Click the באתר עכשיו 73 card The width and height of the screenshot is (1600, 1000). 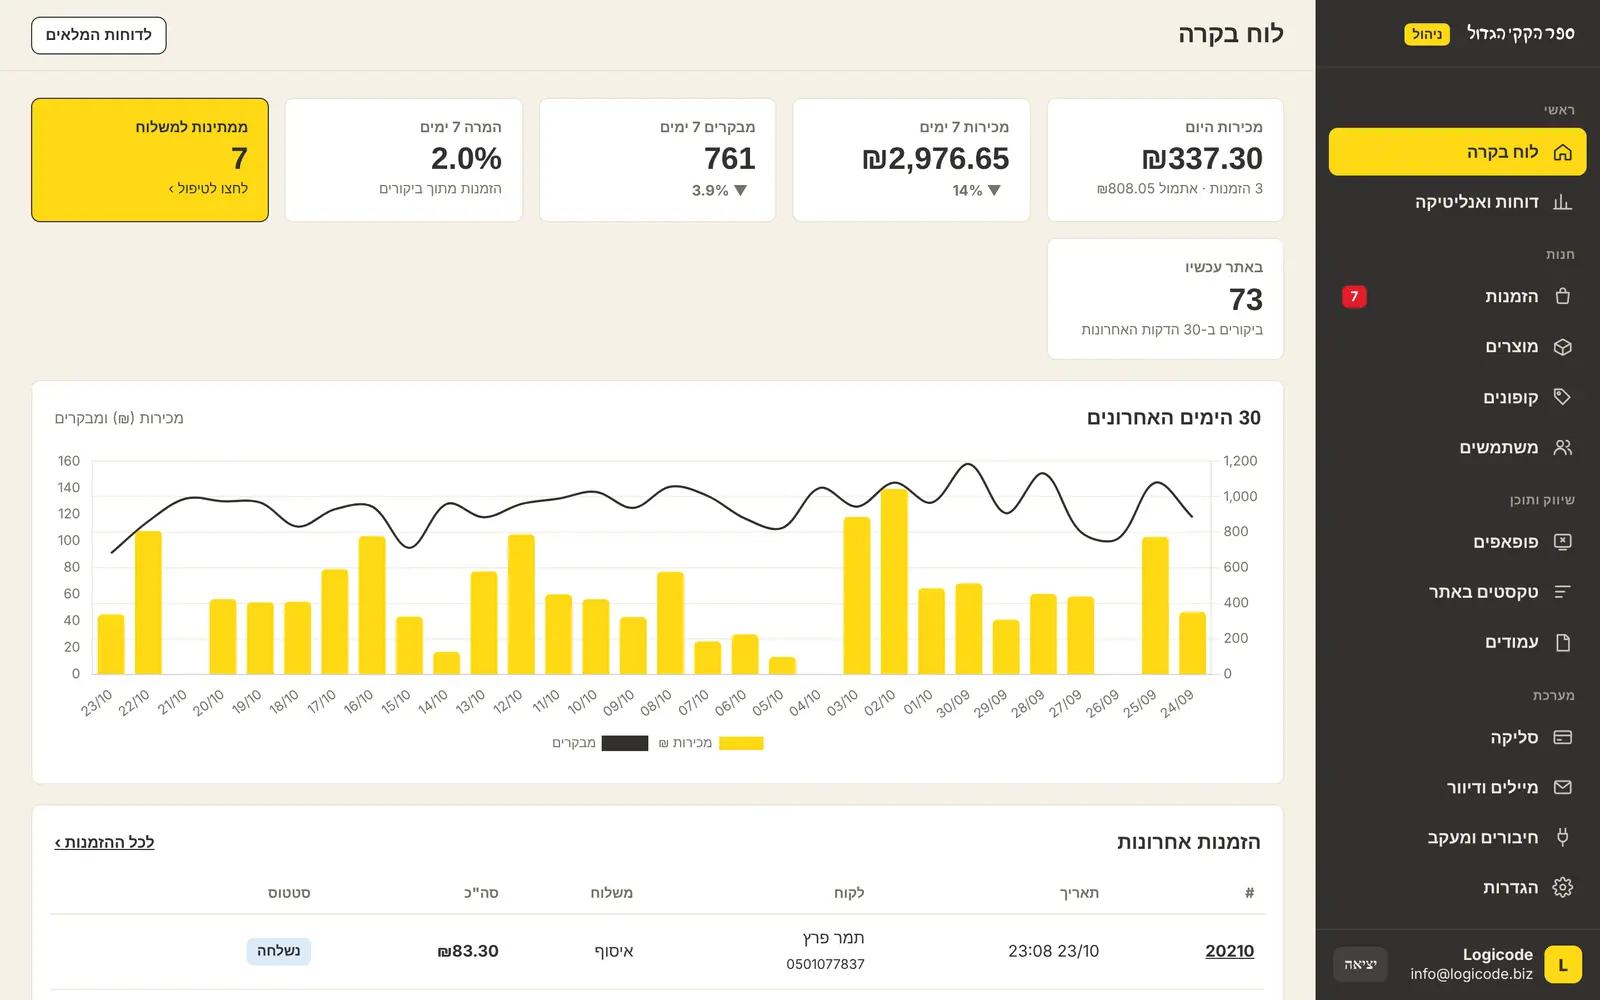pos(1165,299)
